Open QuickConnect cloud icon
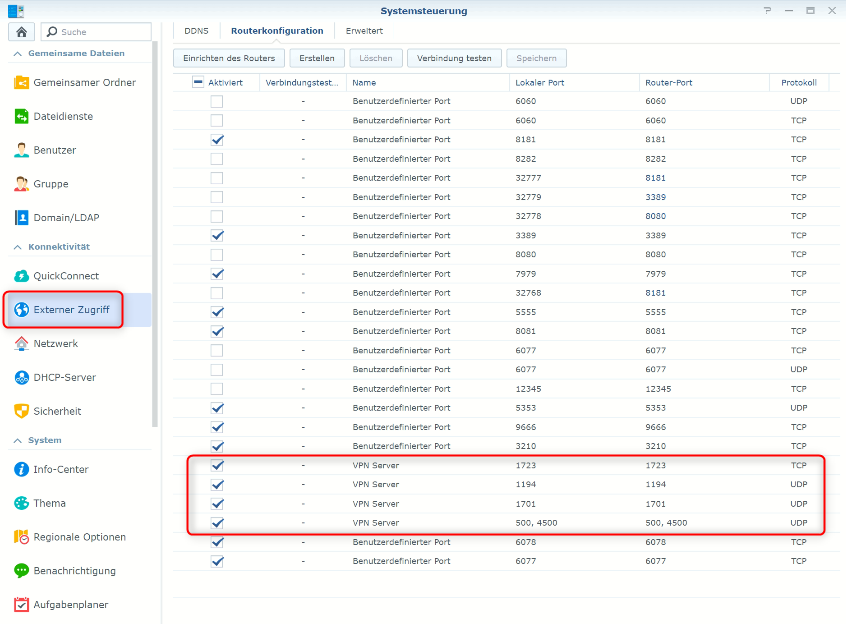The image size is (846, 624). [x=22, y=276]
